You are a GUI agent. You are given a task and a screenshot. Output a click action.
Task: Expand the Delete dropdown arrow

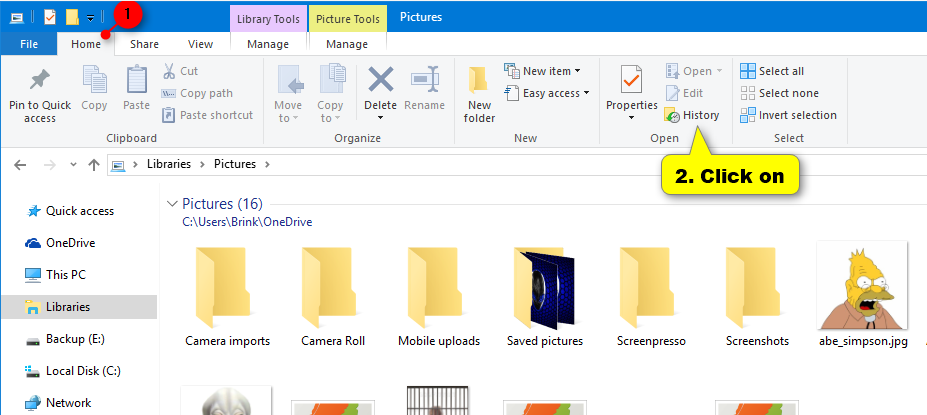pos(380,118)
